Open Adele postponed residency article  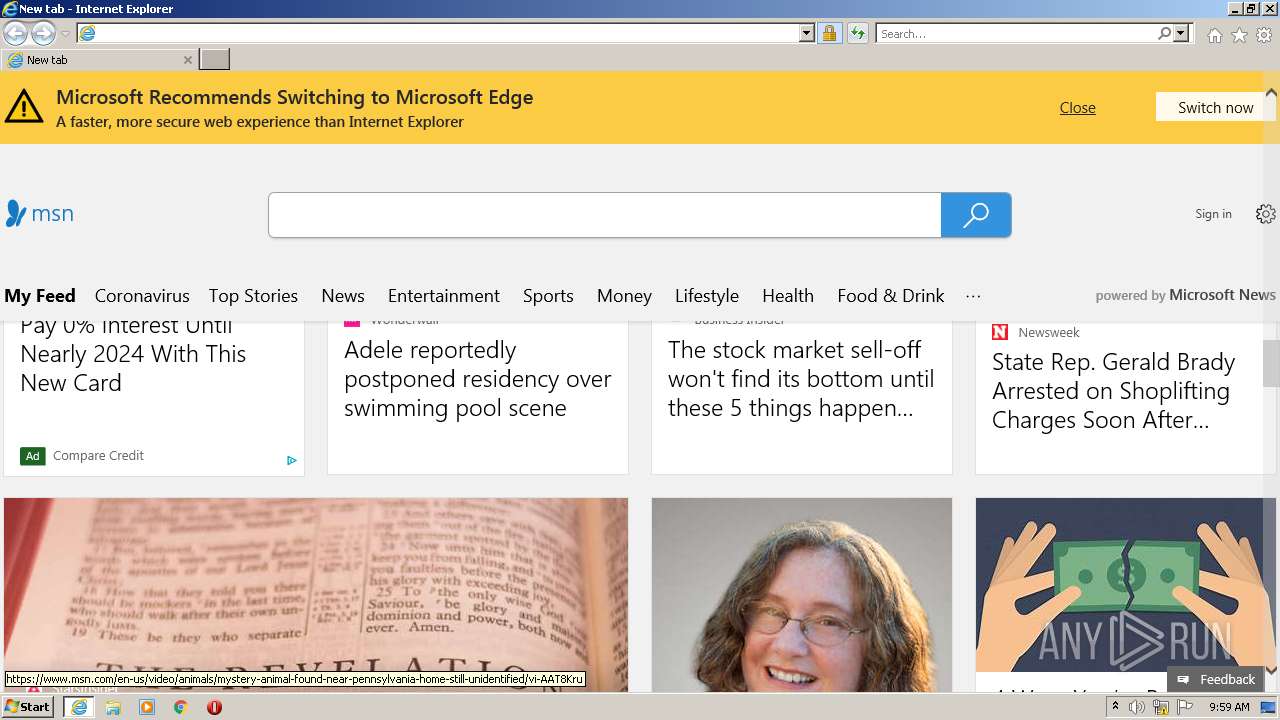click(x=478, y=379)
